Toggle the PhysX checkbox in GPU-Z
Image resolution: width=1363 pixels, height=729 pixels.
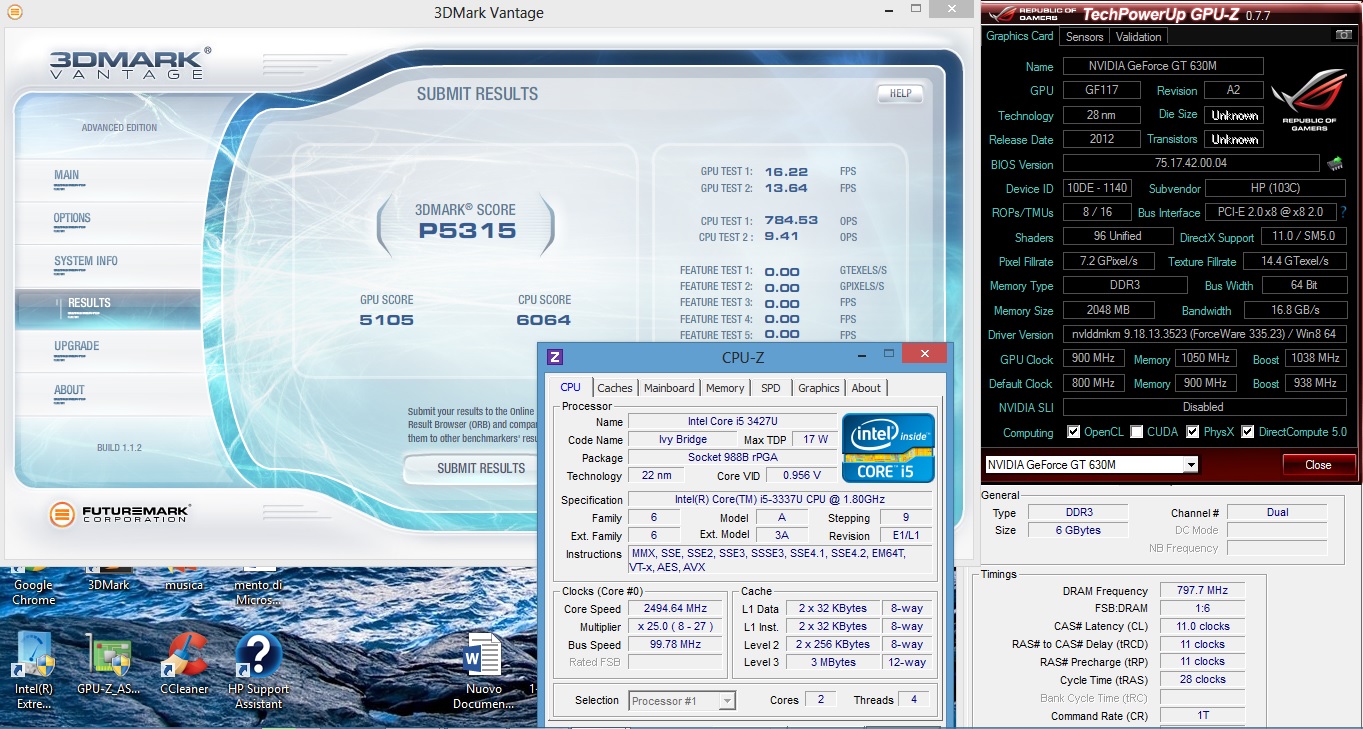point(1193,432)
